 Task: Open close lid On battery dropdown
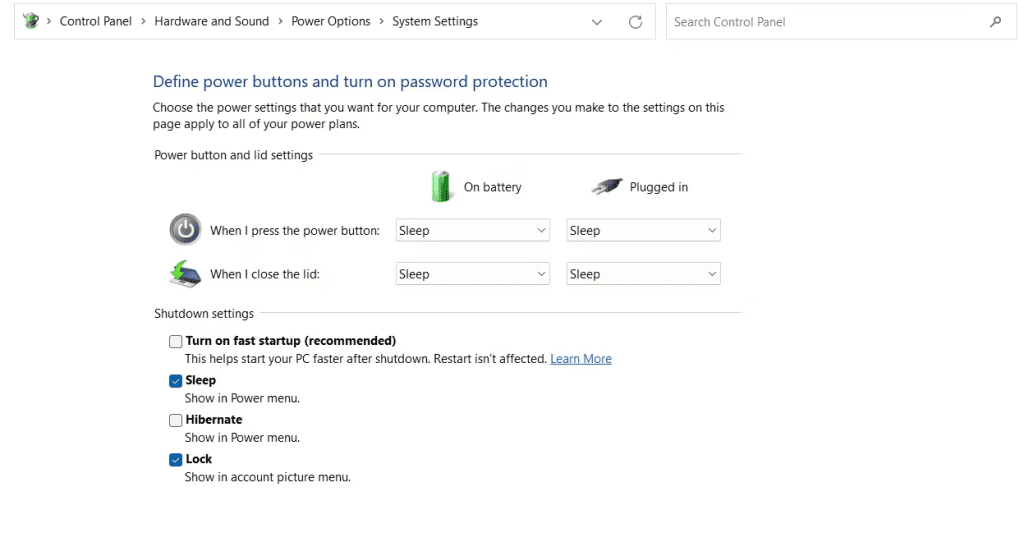tap(473, 274)
